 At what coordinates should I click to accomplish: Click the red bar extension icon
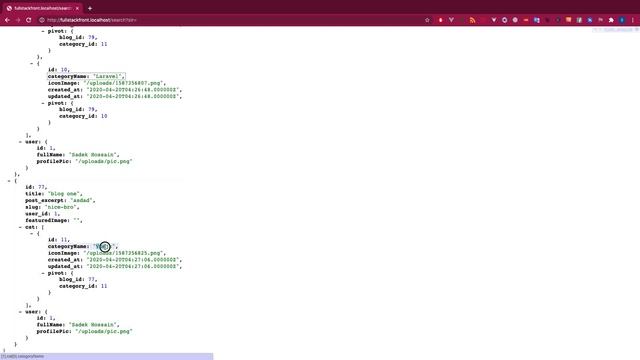click(x=526, y=20)
